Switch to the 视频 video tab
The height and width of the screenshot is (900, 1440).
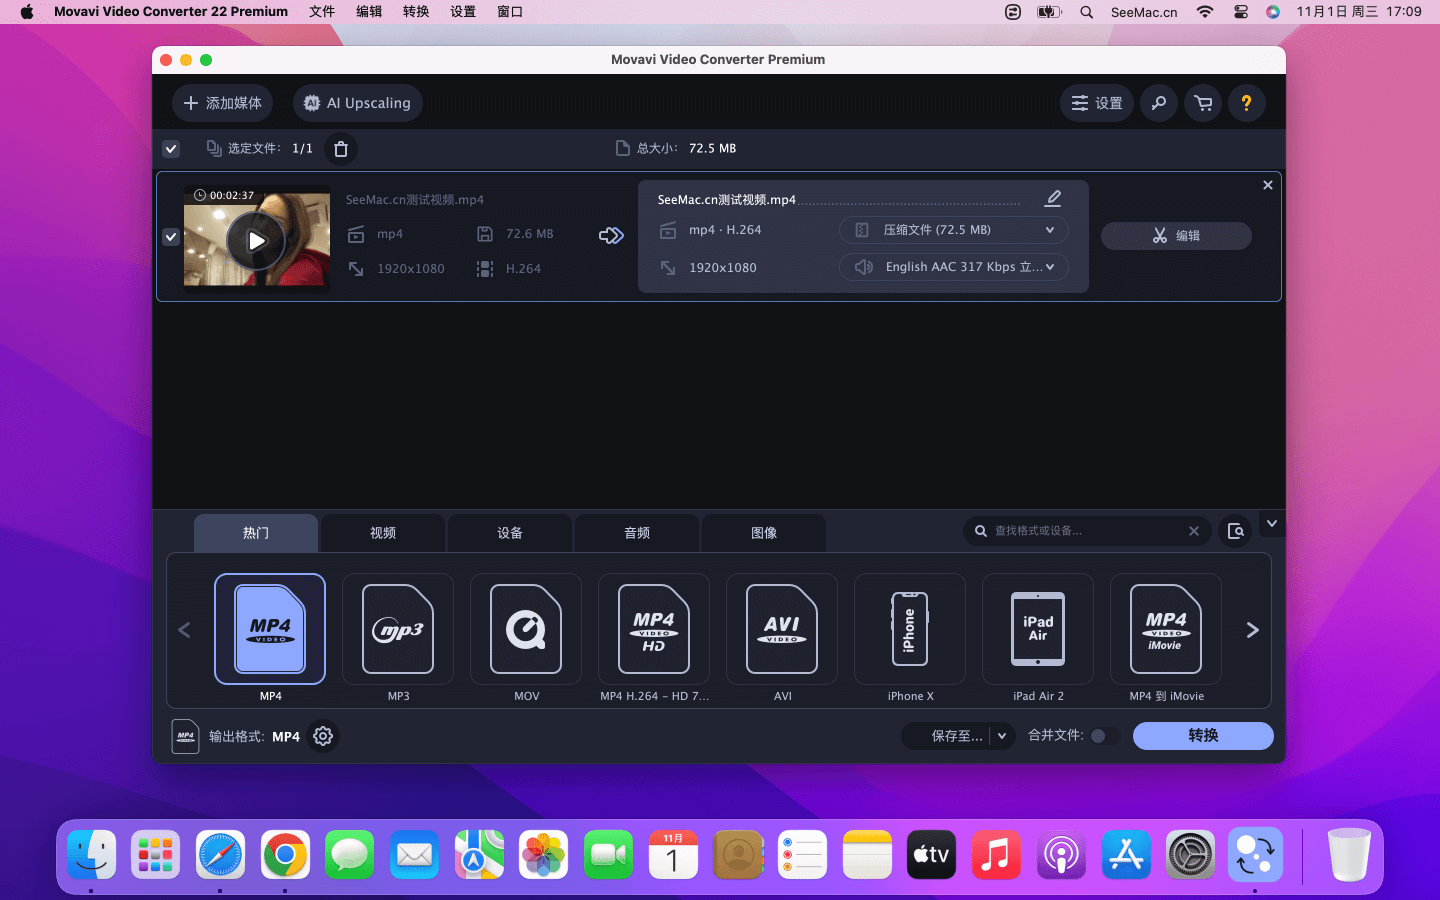click(383, 533)
